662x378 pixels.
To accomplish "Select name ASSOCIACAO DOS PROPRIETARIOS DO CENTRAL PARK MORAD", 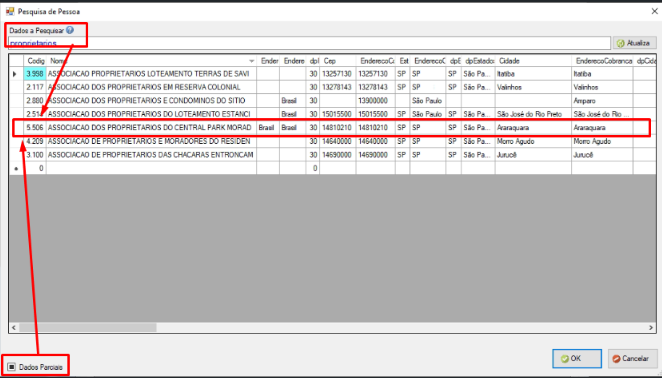I will tap(151, 128).
